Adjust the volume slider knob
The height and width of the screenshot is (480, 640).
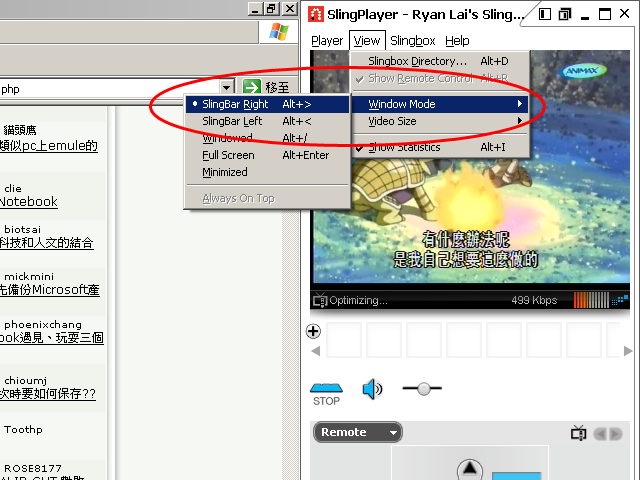click(424, 389)
